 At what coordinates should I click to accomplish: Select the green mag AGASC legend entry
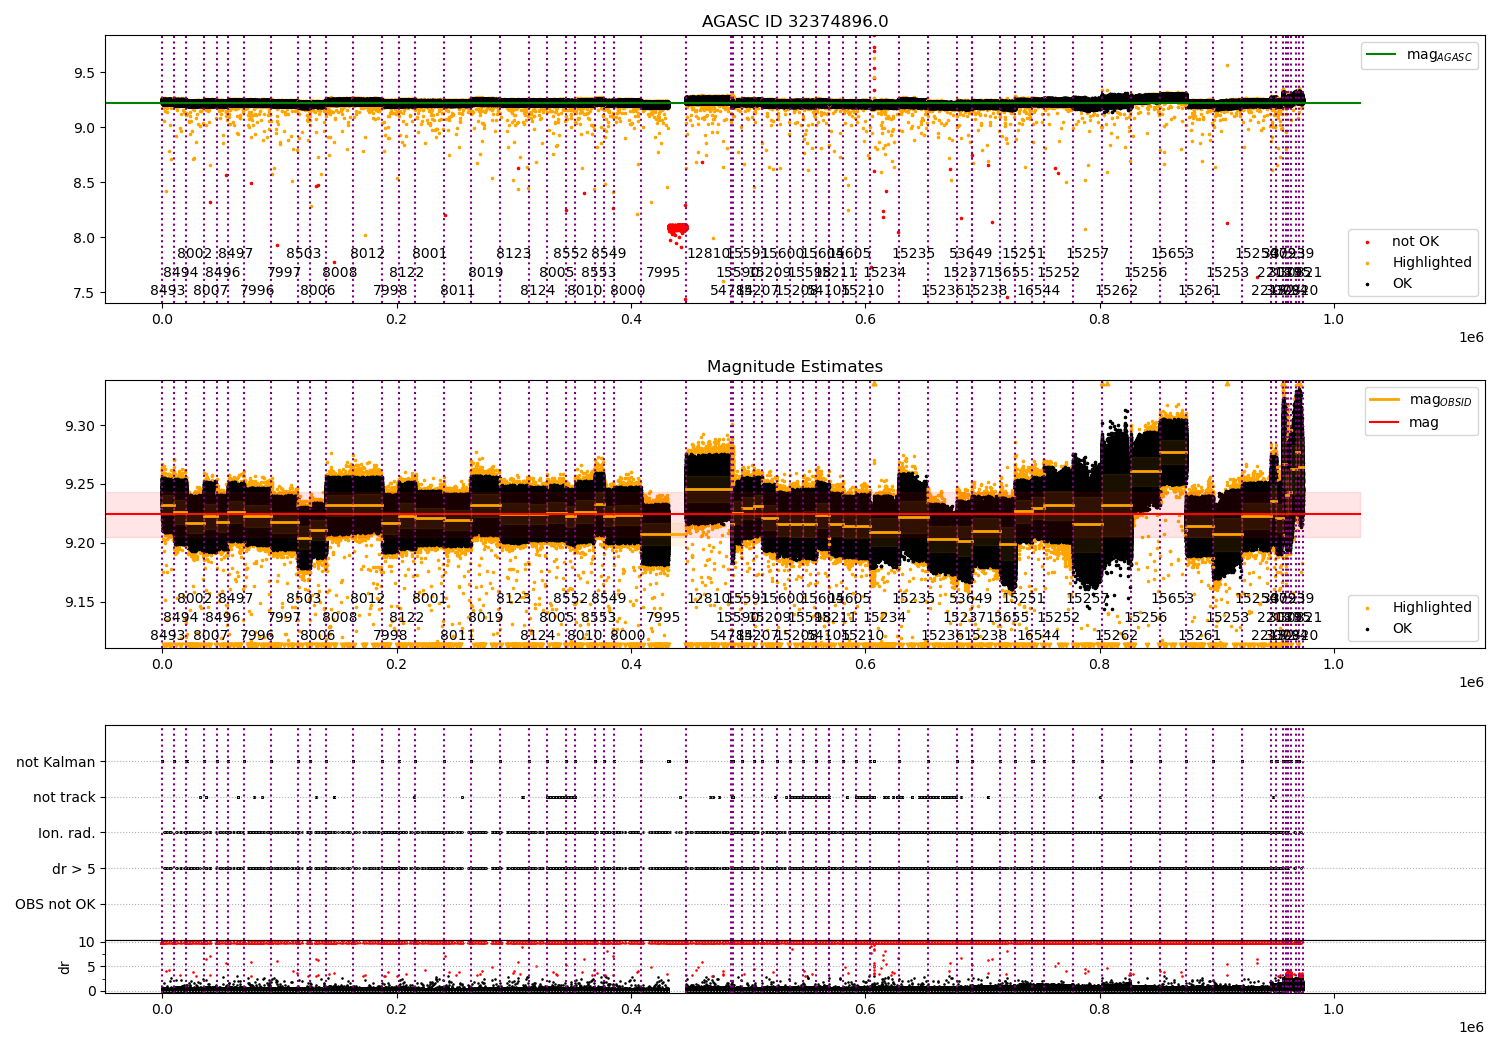click(1419, 55)
